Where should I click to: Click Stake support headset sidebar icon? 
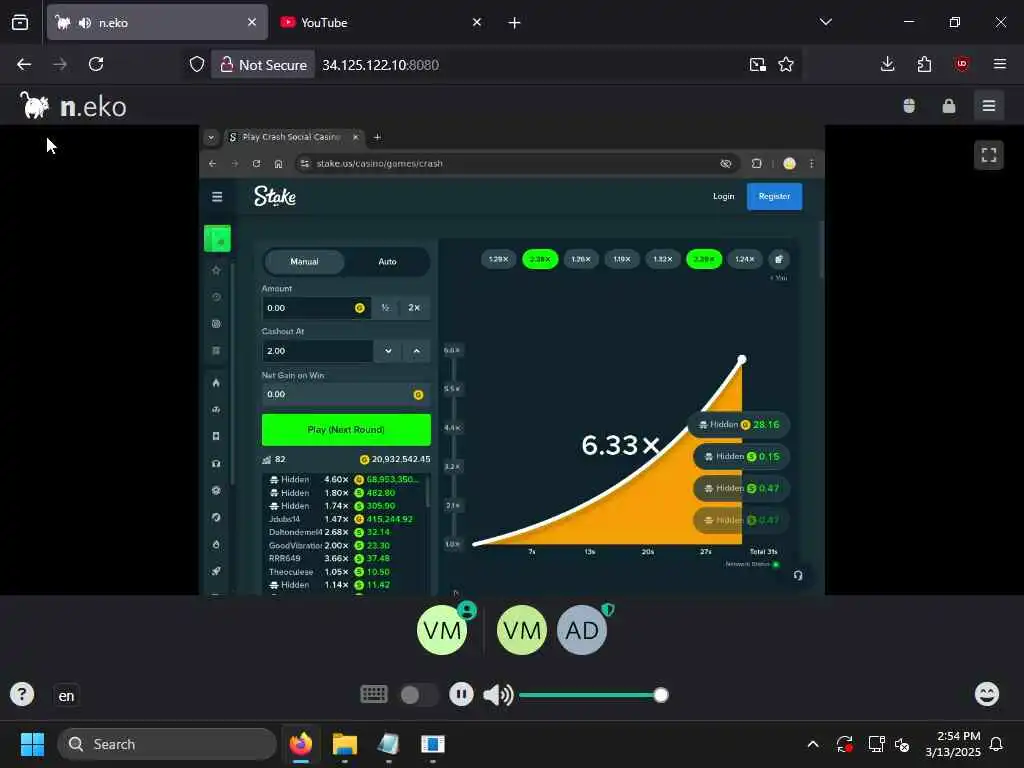coord(216,463)
